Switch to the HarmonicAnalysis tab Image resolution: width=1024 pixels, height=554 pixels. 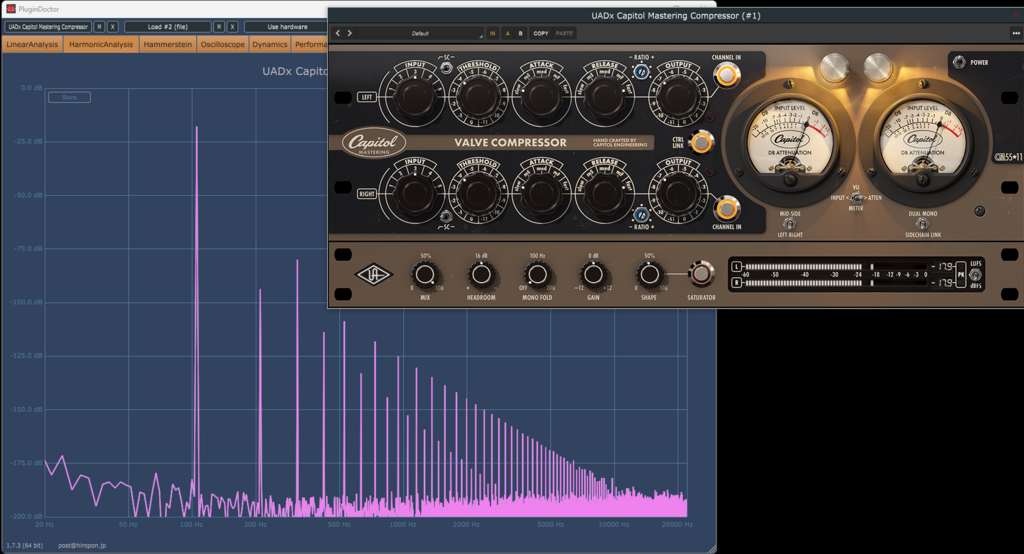(x=101, y=44)
